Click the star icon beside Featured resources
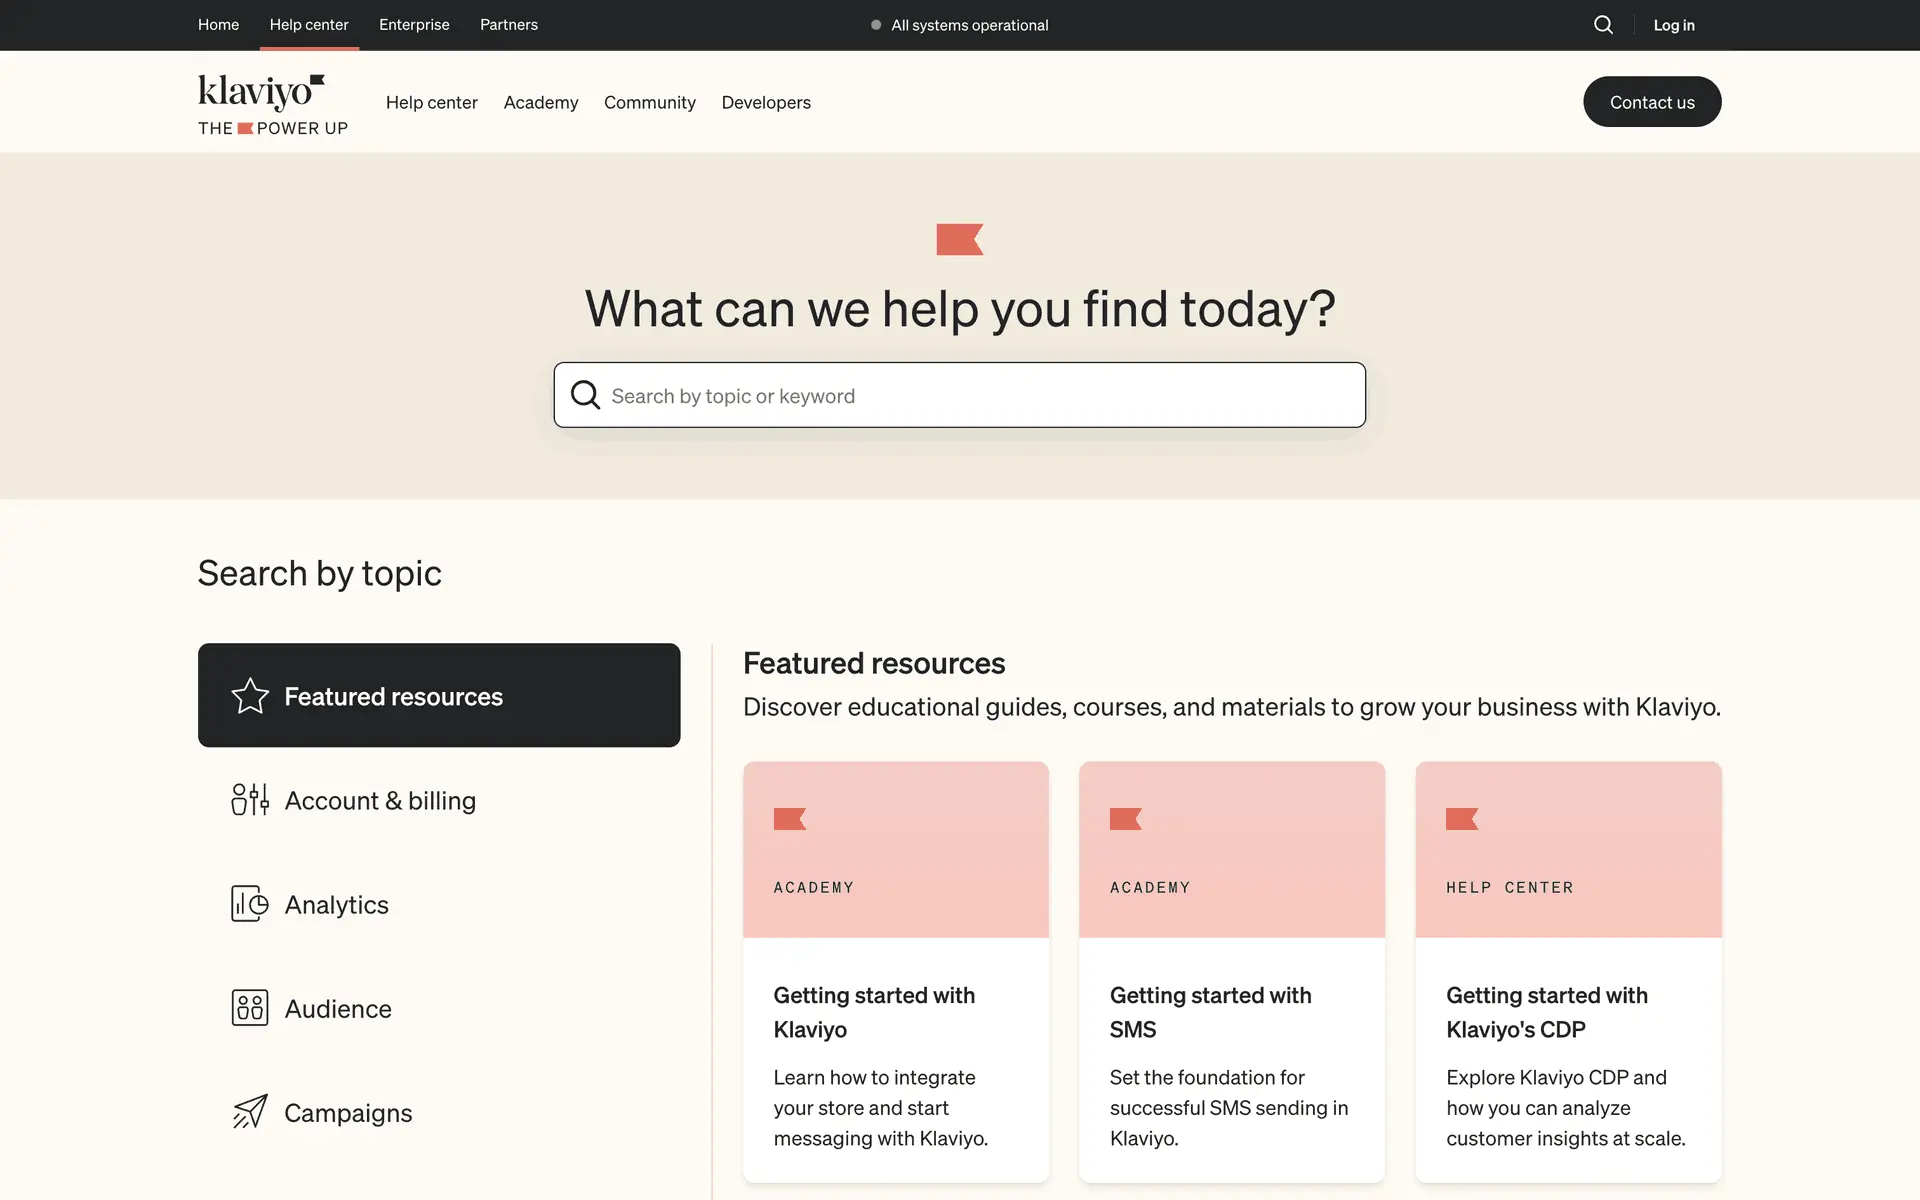Viewport: 1920px width, 1200px height. (x=250, y=696)
